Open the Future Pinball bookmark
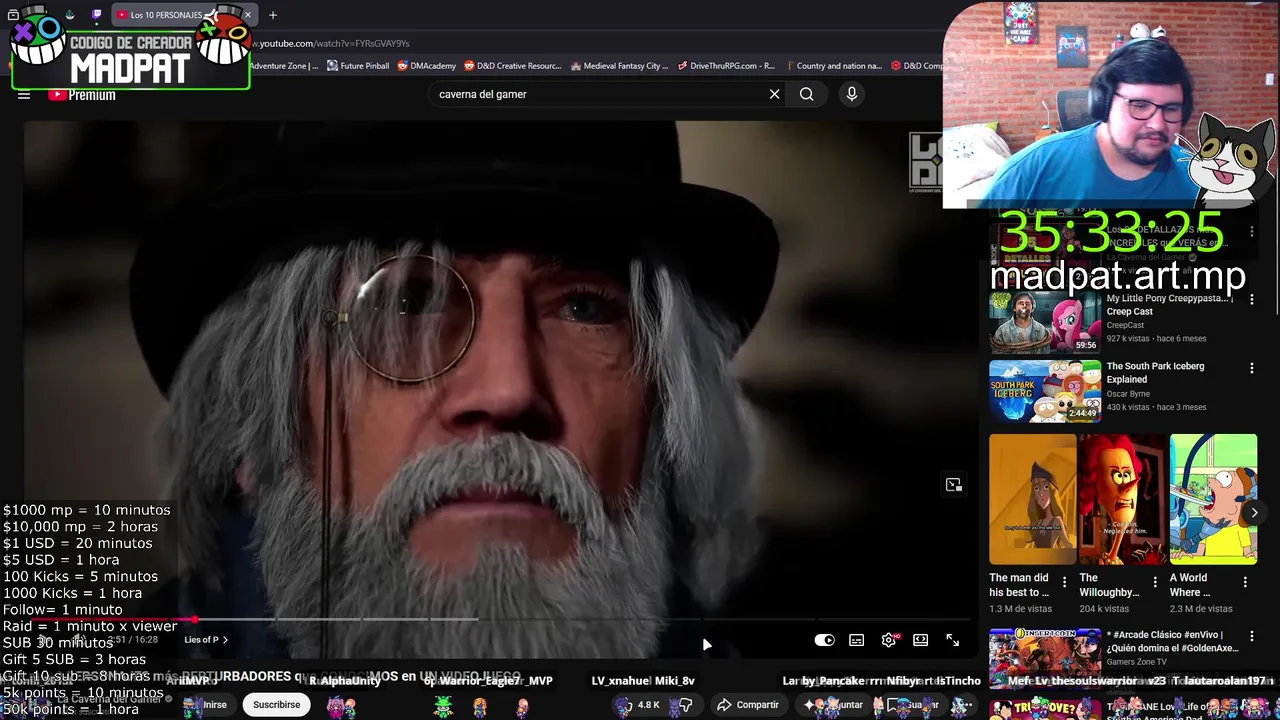 358,66
